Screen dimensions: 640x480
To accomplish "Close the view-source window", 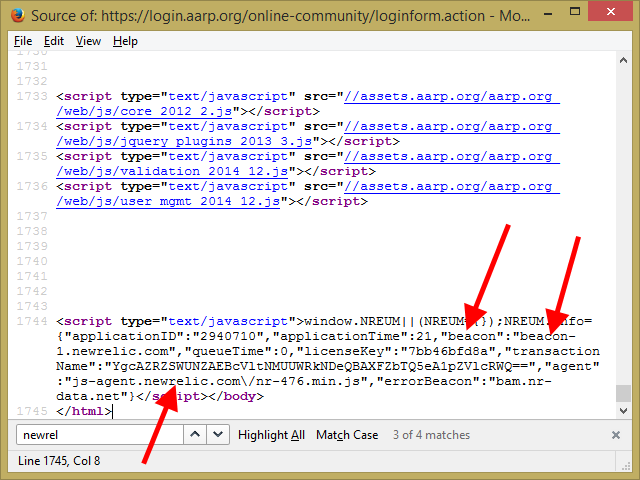I will 611,14.
